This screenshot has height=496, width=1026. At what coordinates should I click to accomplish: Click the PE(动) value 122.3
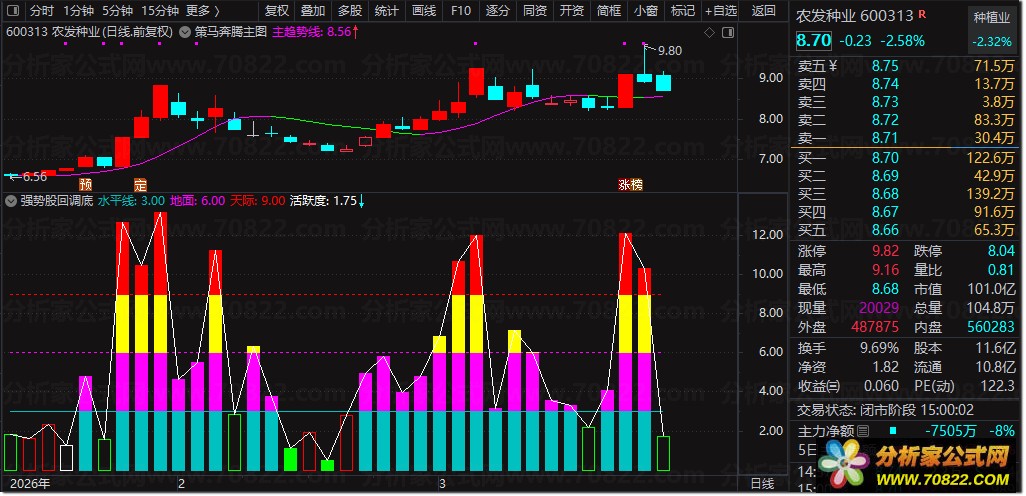(x=997, y=386)
